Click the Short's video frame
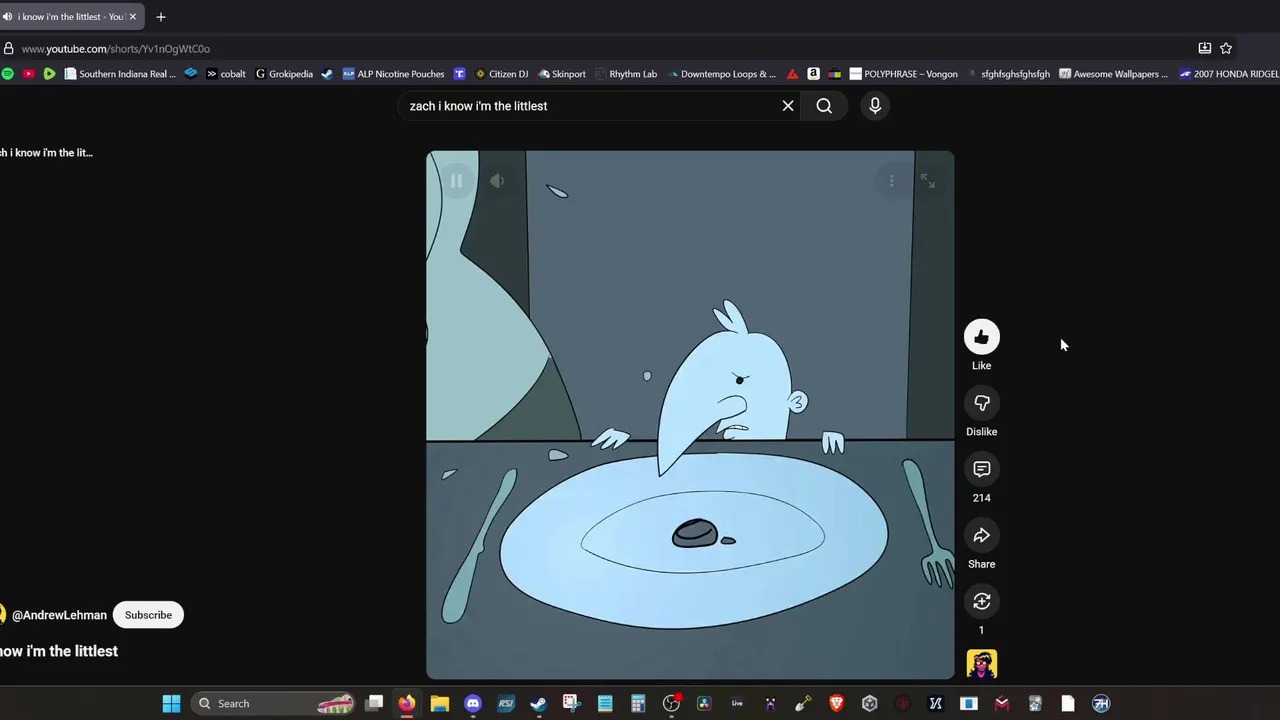 (690, 415)
